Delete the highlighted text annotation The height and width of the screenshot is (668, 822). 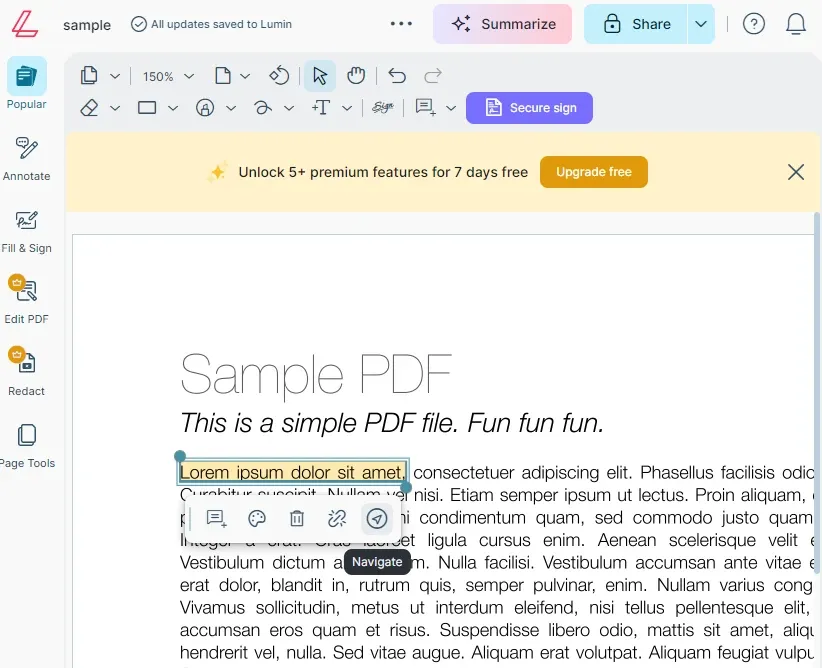coord(296,518)
